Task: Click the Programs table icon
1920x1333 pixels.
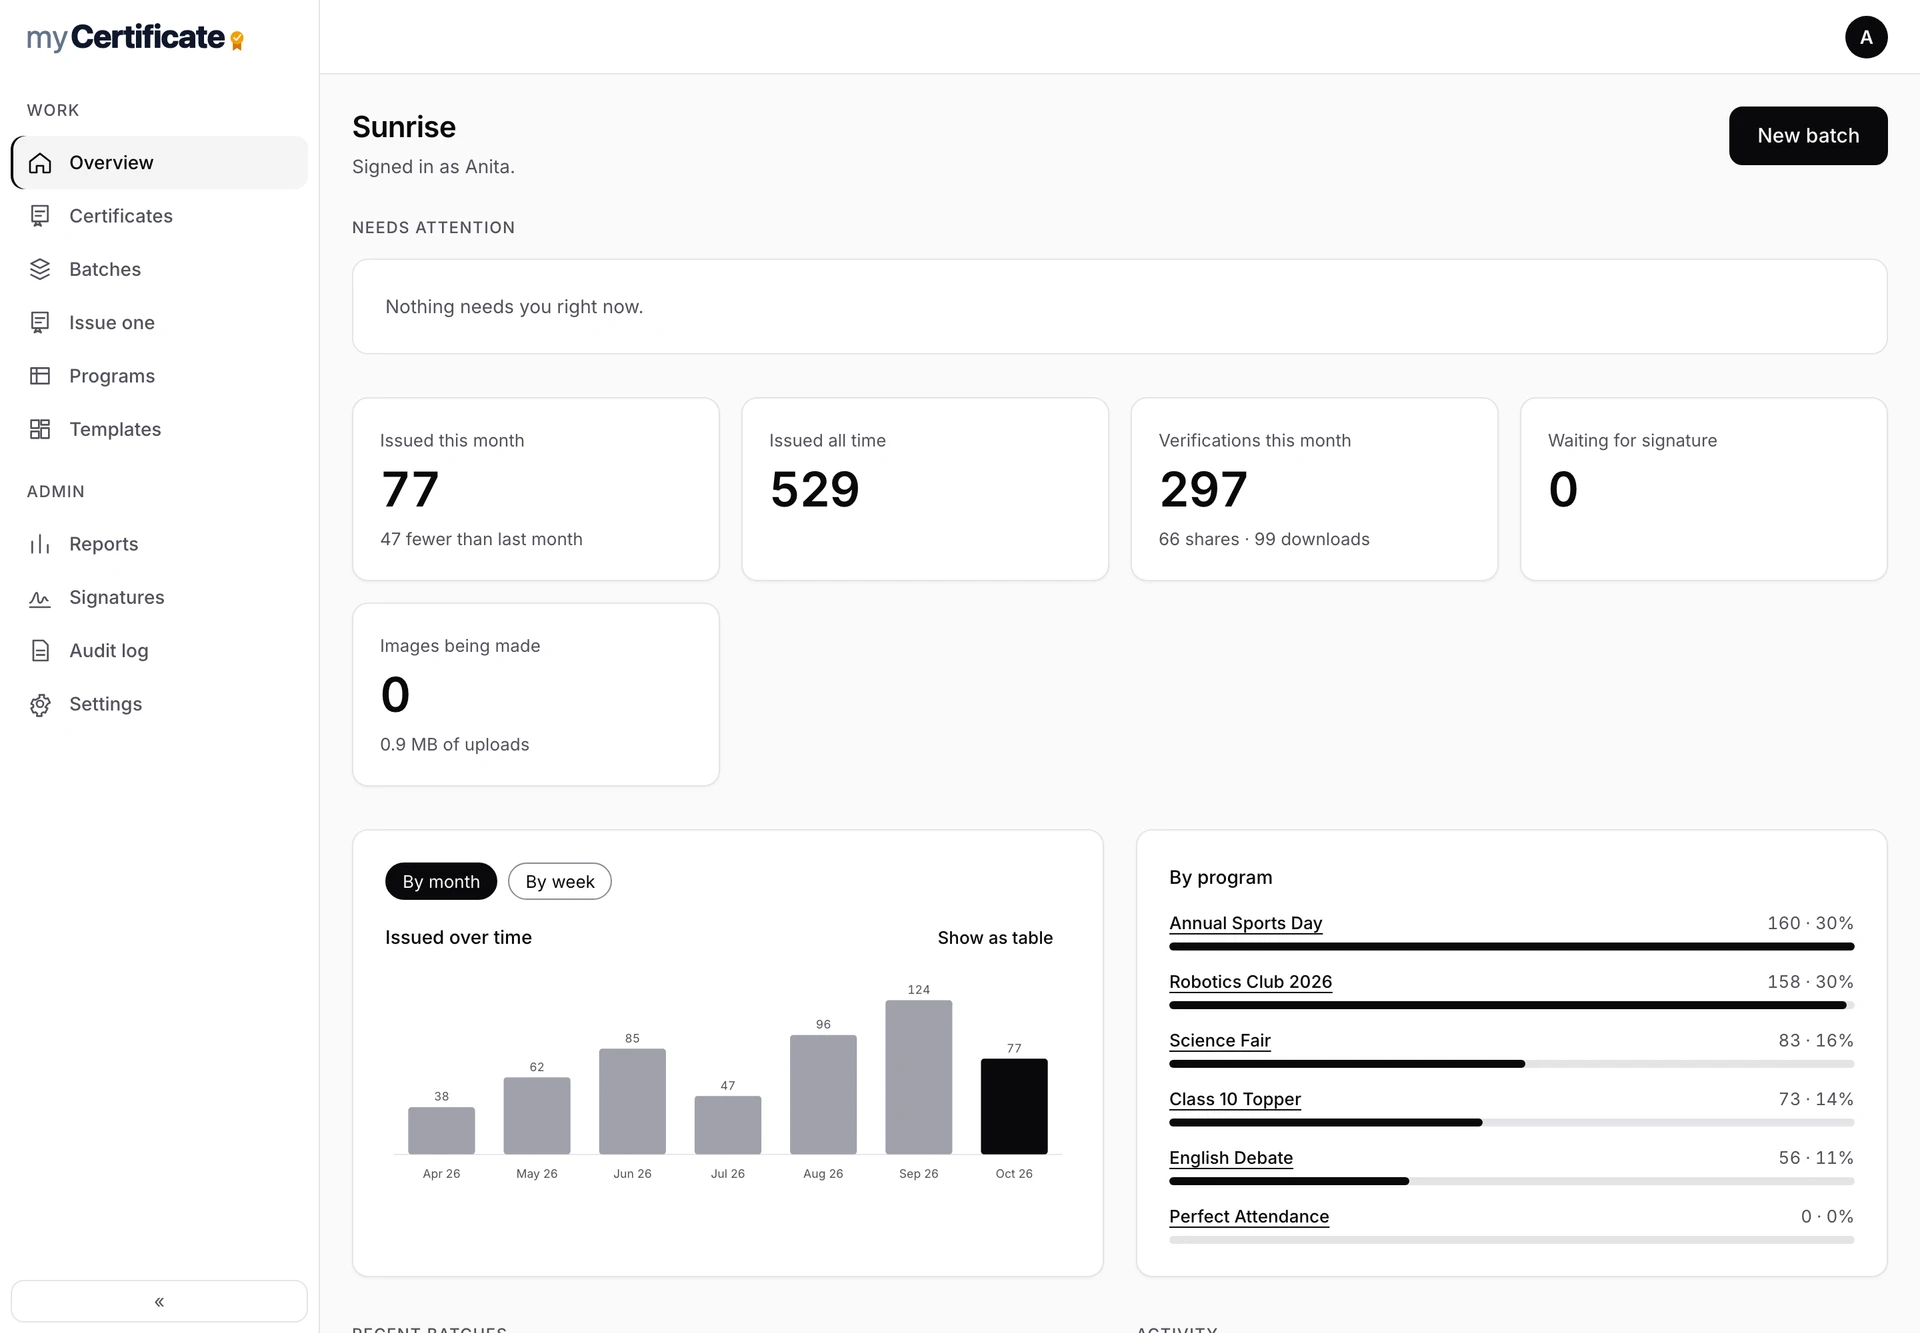Action: pyautogui.click(x=40, y=376)
